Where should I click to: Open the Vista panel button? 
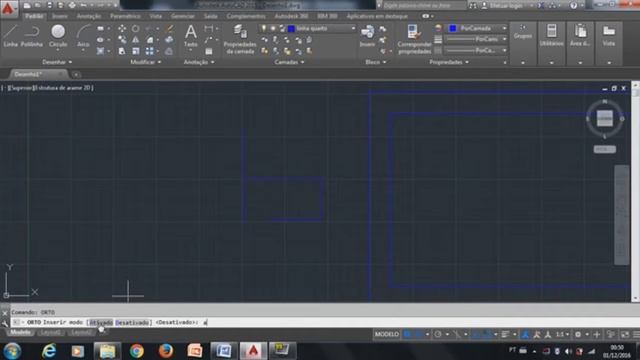tap(609, 43)
